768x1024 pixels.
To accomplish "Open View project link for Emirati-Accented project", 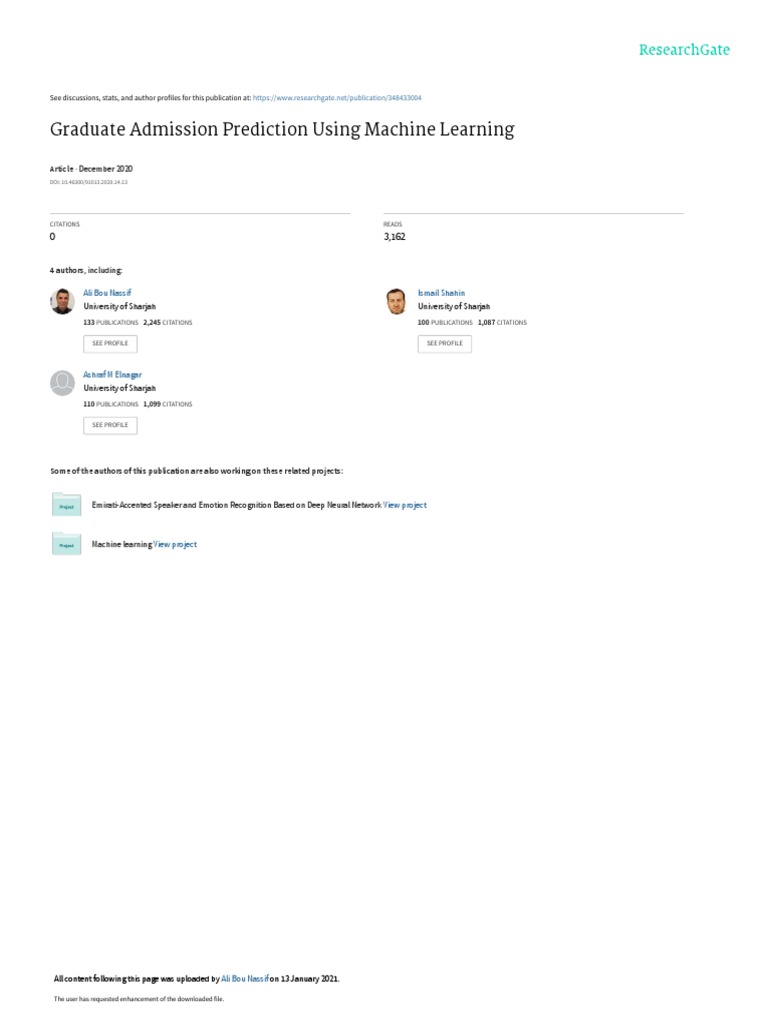I will pos(405,505).
